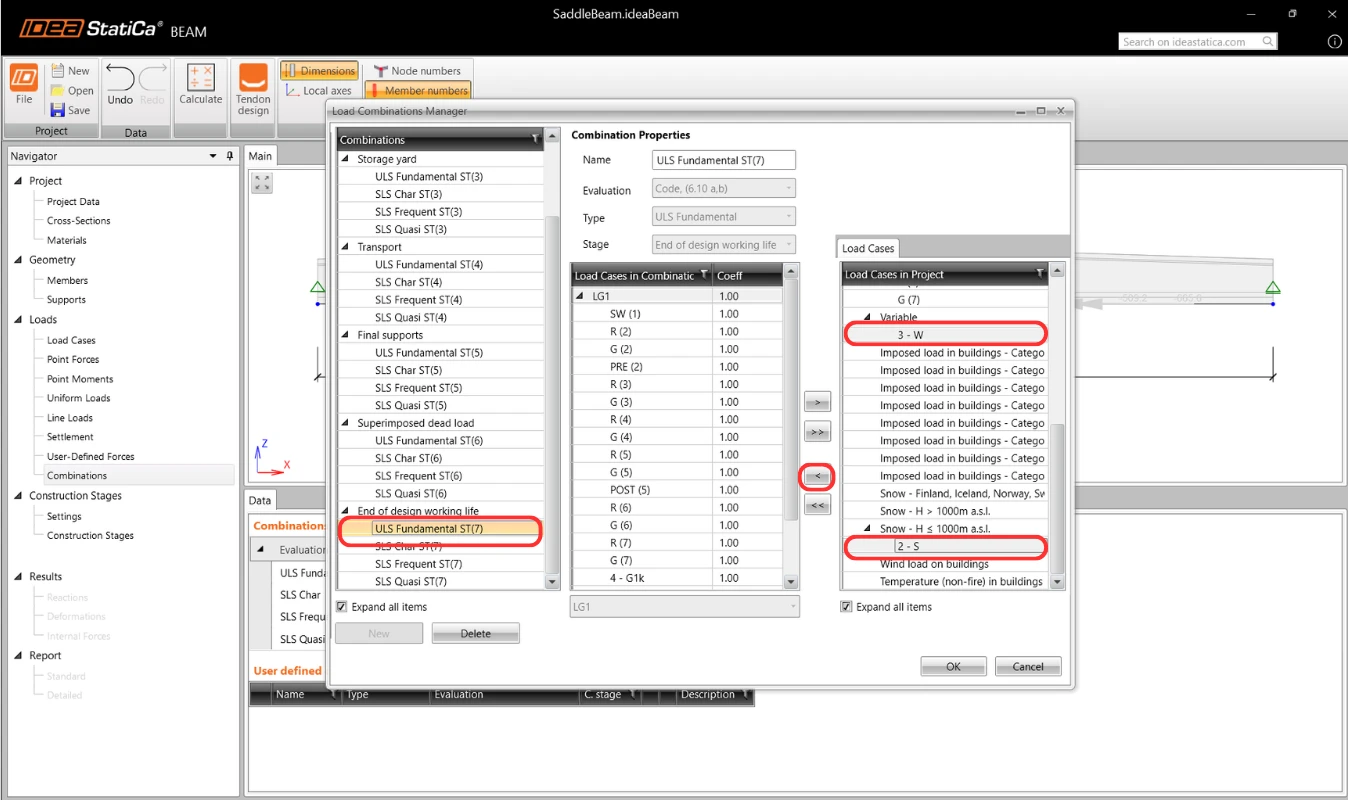
Task: Remove load case with < button
Action: tap(817, 476)
